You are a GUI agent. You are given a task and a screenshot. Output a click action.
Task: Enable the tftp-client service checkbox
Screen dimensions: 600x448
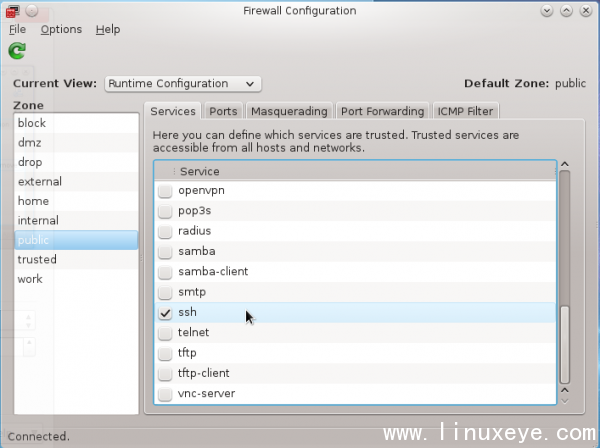[165, 373]
